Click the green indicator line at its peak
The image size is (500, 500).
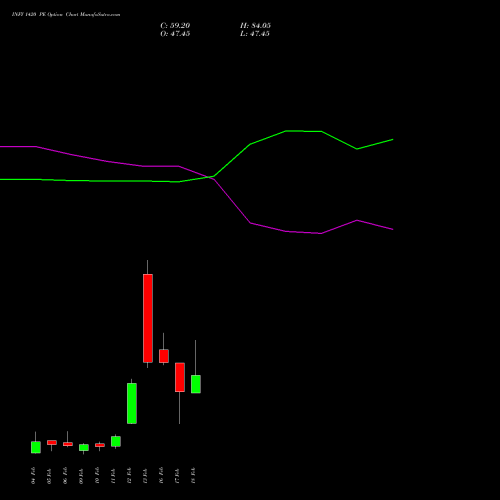point(287,131)
